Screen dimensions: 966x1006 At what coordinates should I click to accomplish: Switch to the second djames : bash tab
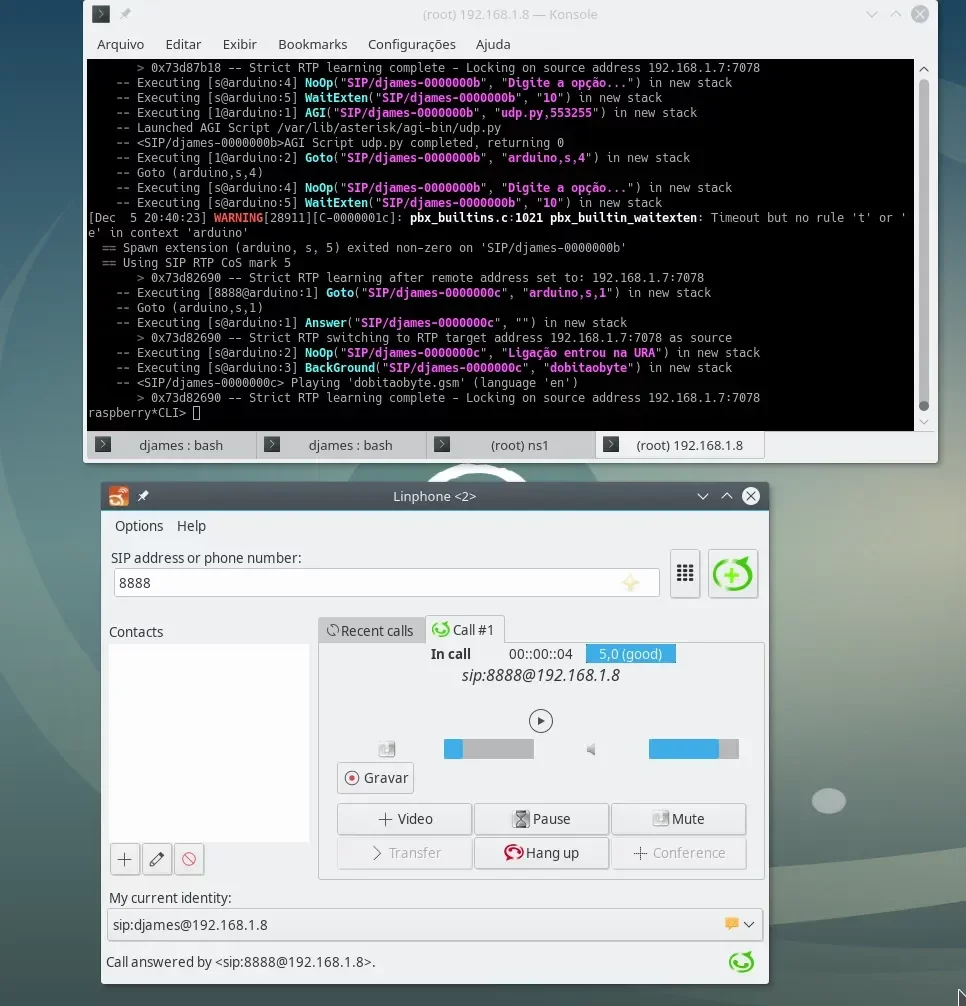(x=341, y=445)
